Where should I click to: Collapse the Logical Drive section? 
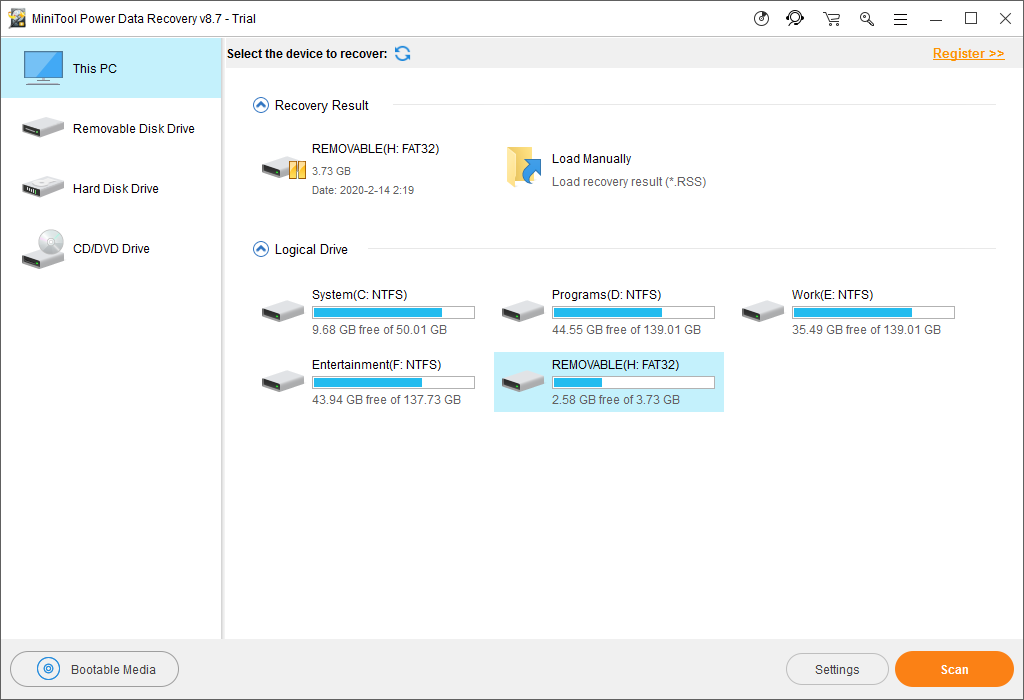261,249
